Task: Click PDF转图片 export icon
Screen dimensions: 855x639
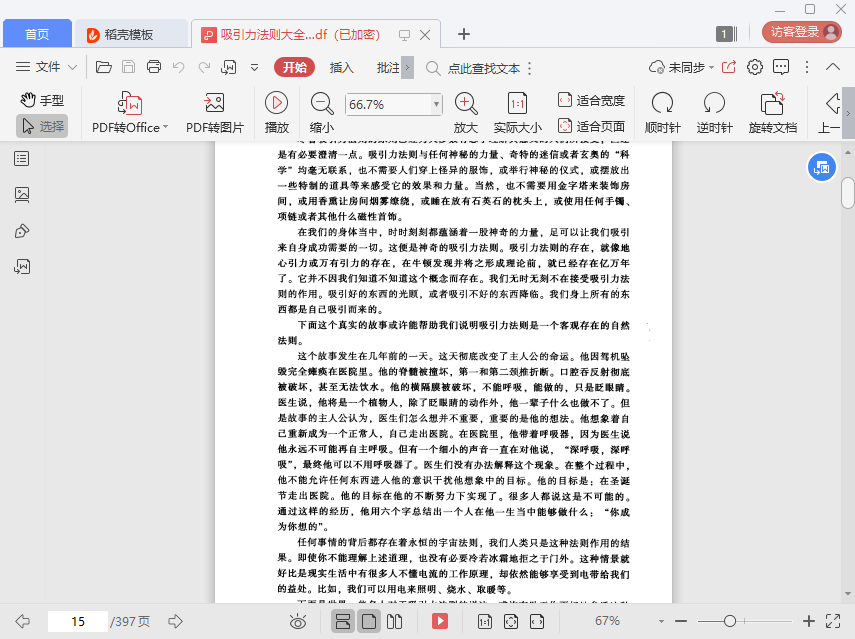Action: pos(215,113)
